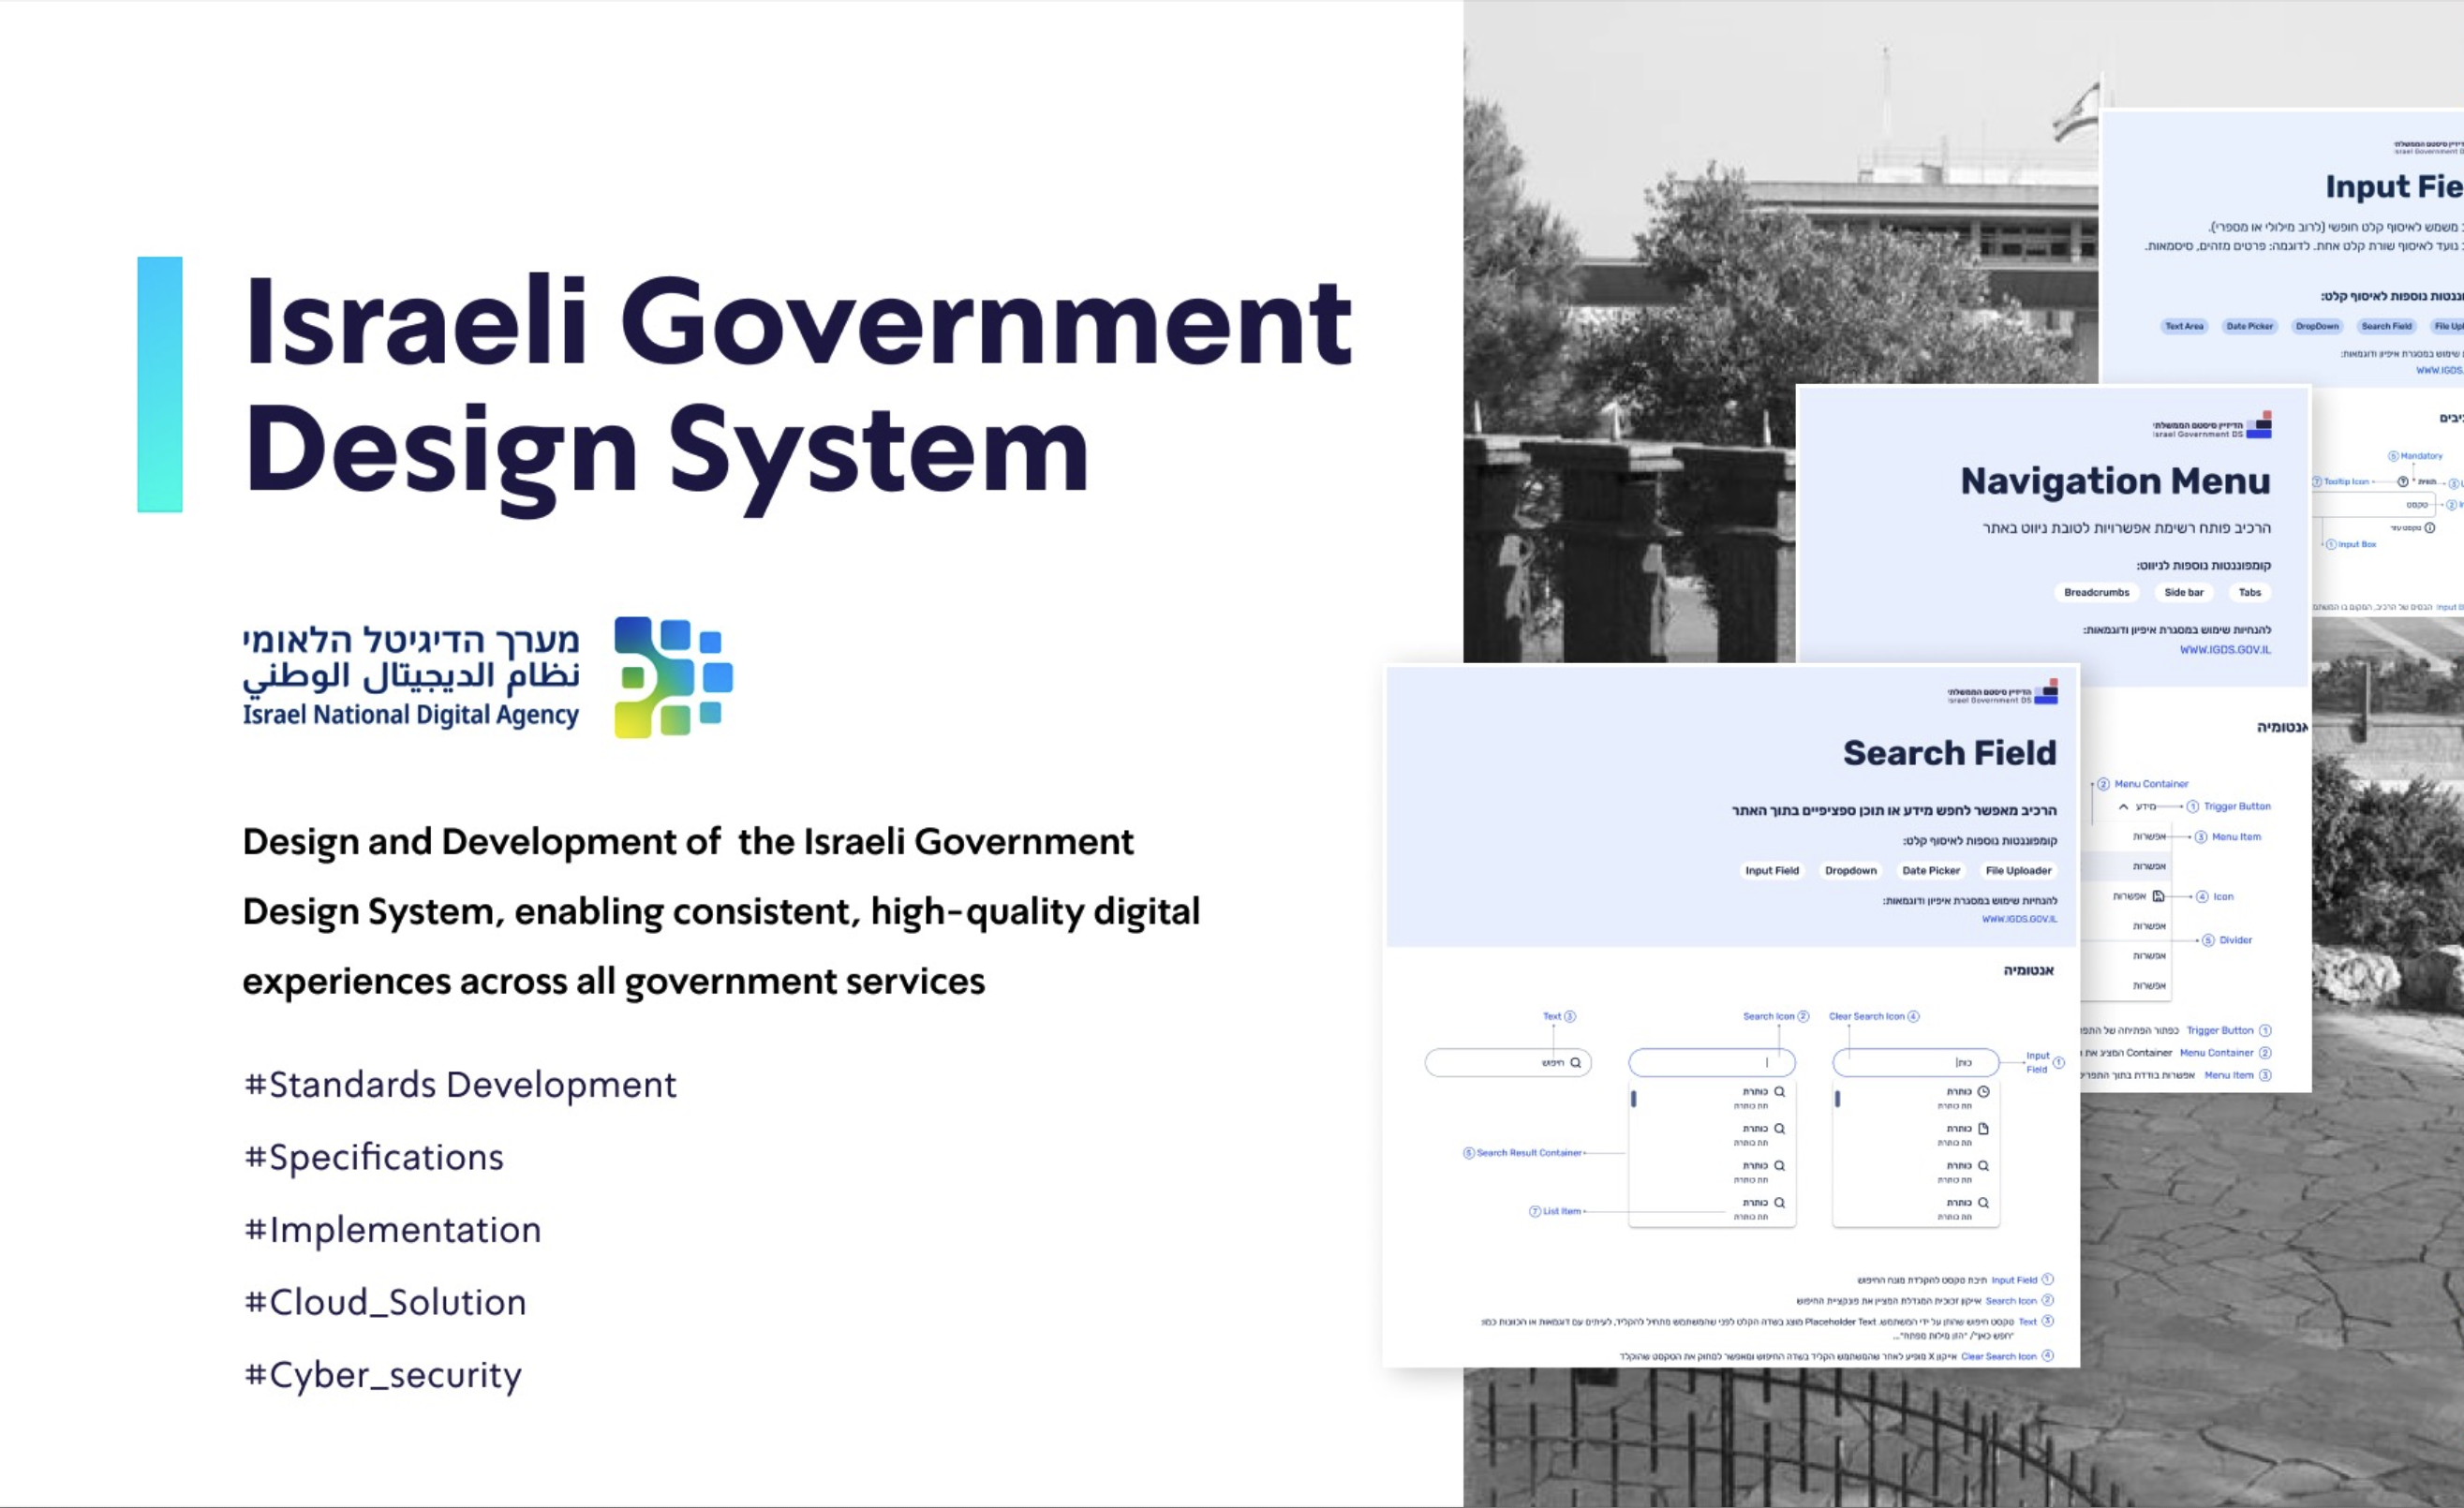This screenshot has width=2464, height=1508.
Task: Select the Breadcrumbs chip on Navigation Menu card
Action: [2096, 592]
